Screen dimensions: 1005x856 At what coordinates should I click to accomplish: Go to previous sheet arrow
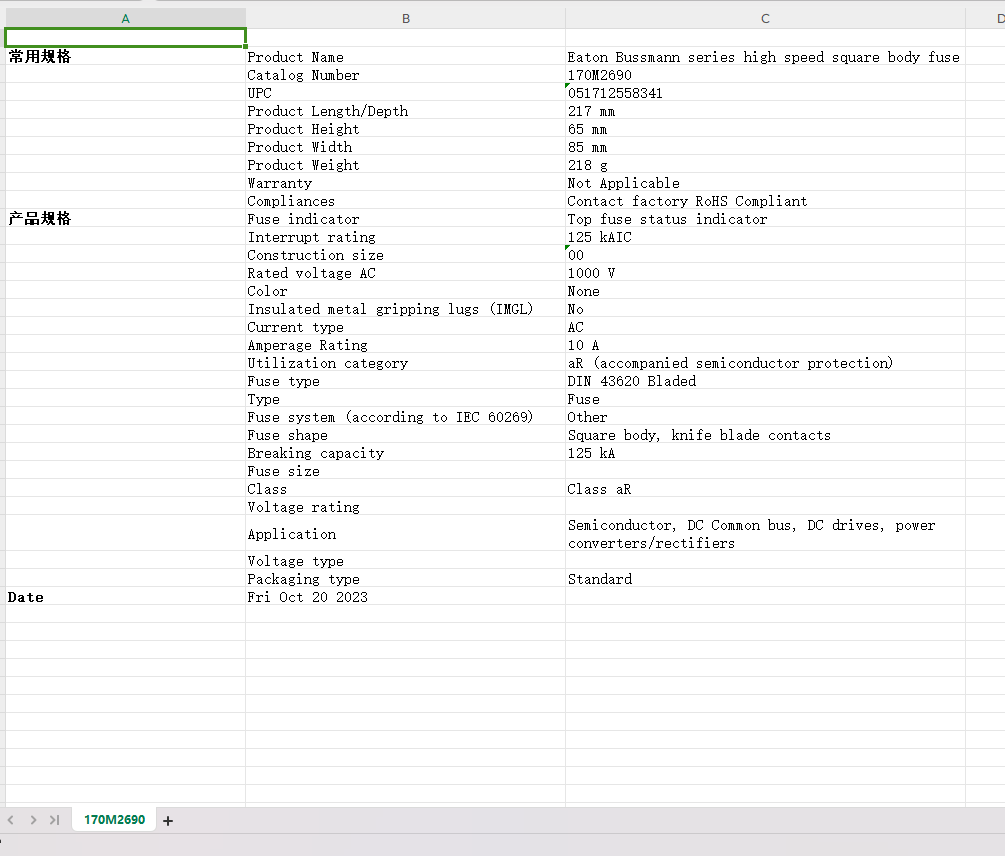click(11, 820)
